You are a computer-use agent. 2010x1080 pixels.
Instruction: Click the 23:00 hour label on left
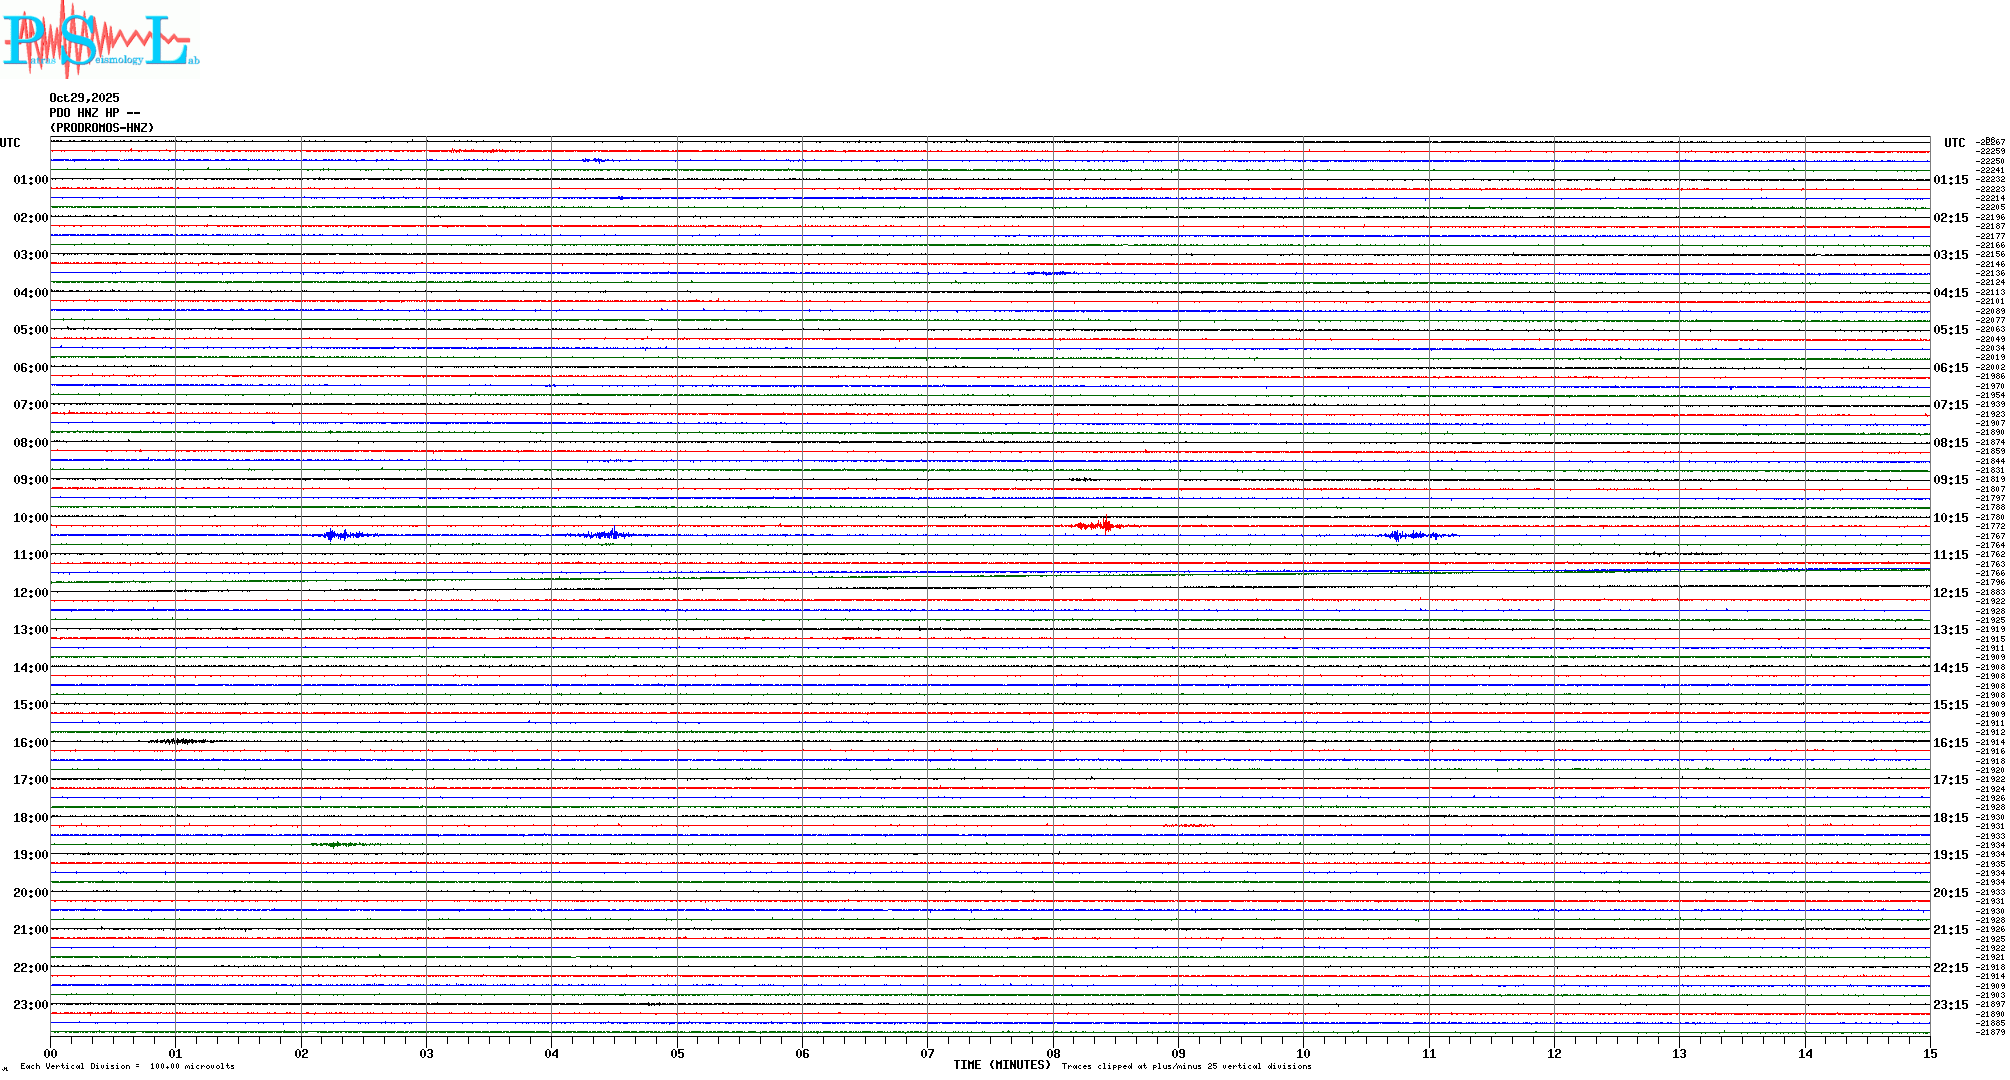(x=30, y=1005)
